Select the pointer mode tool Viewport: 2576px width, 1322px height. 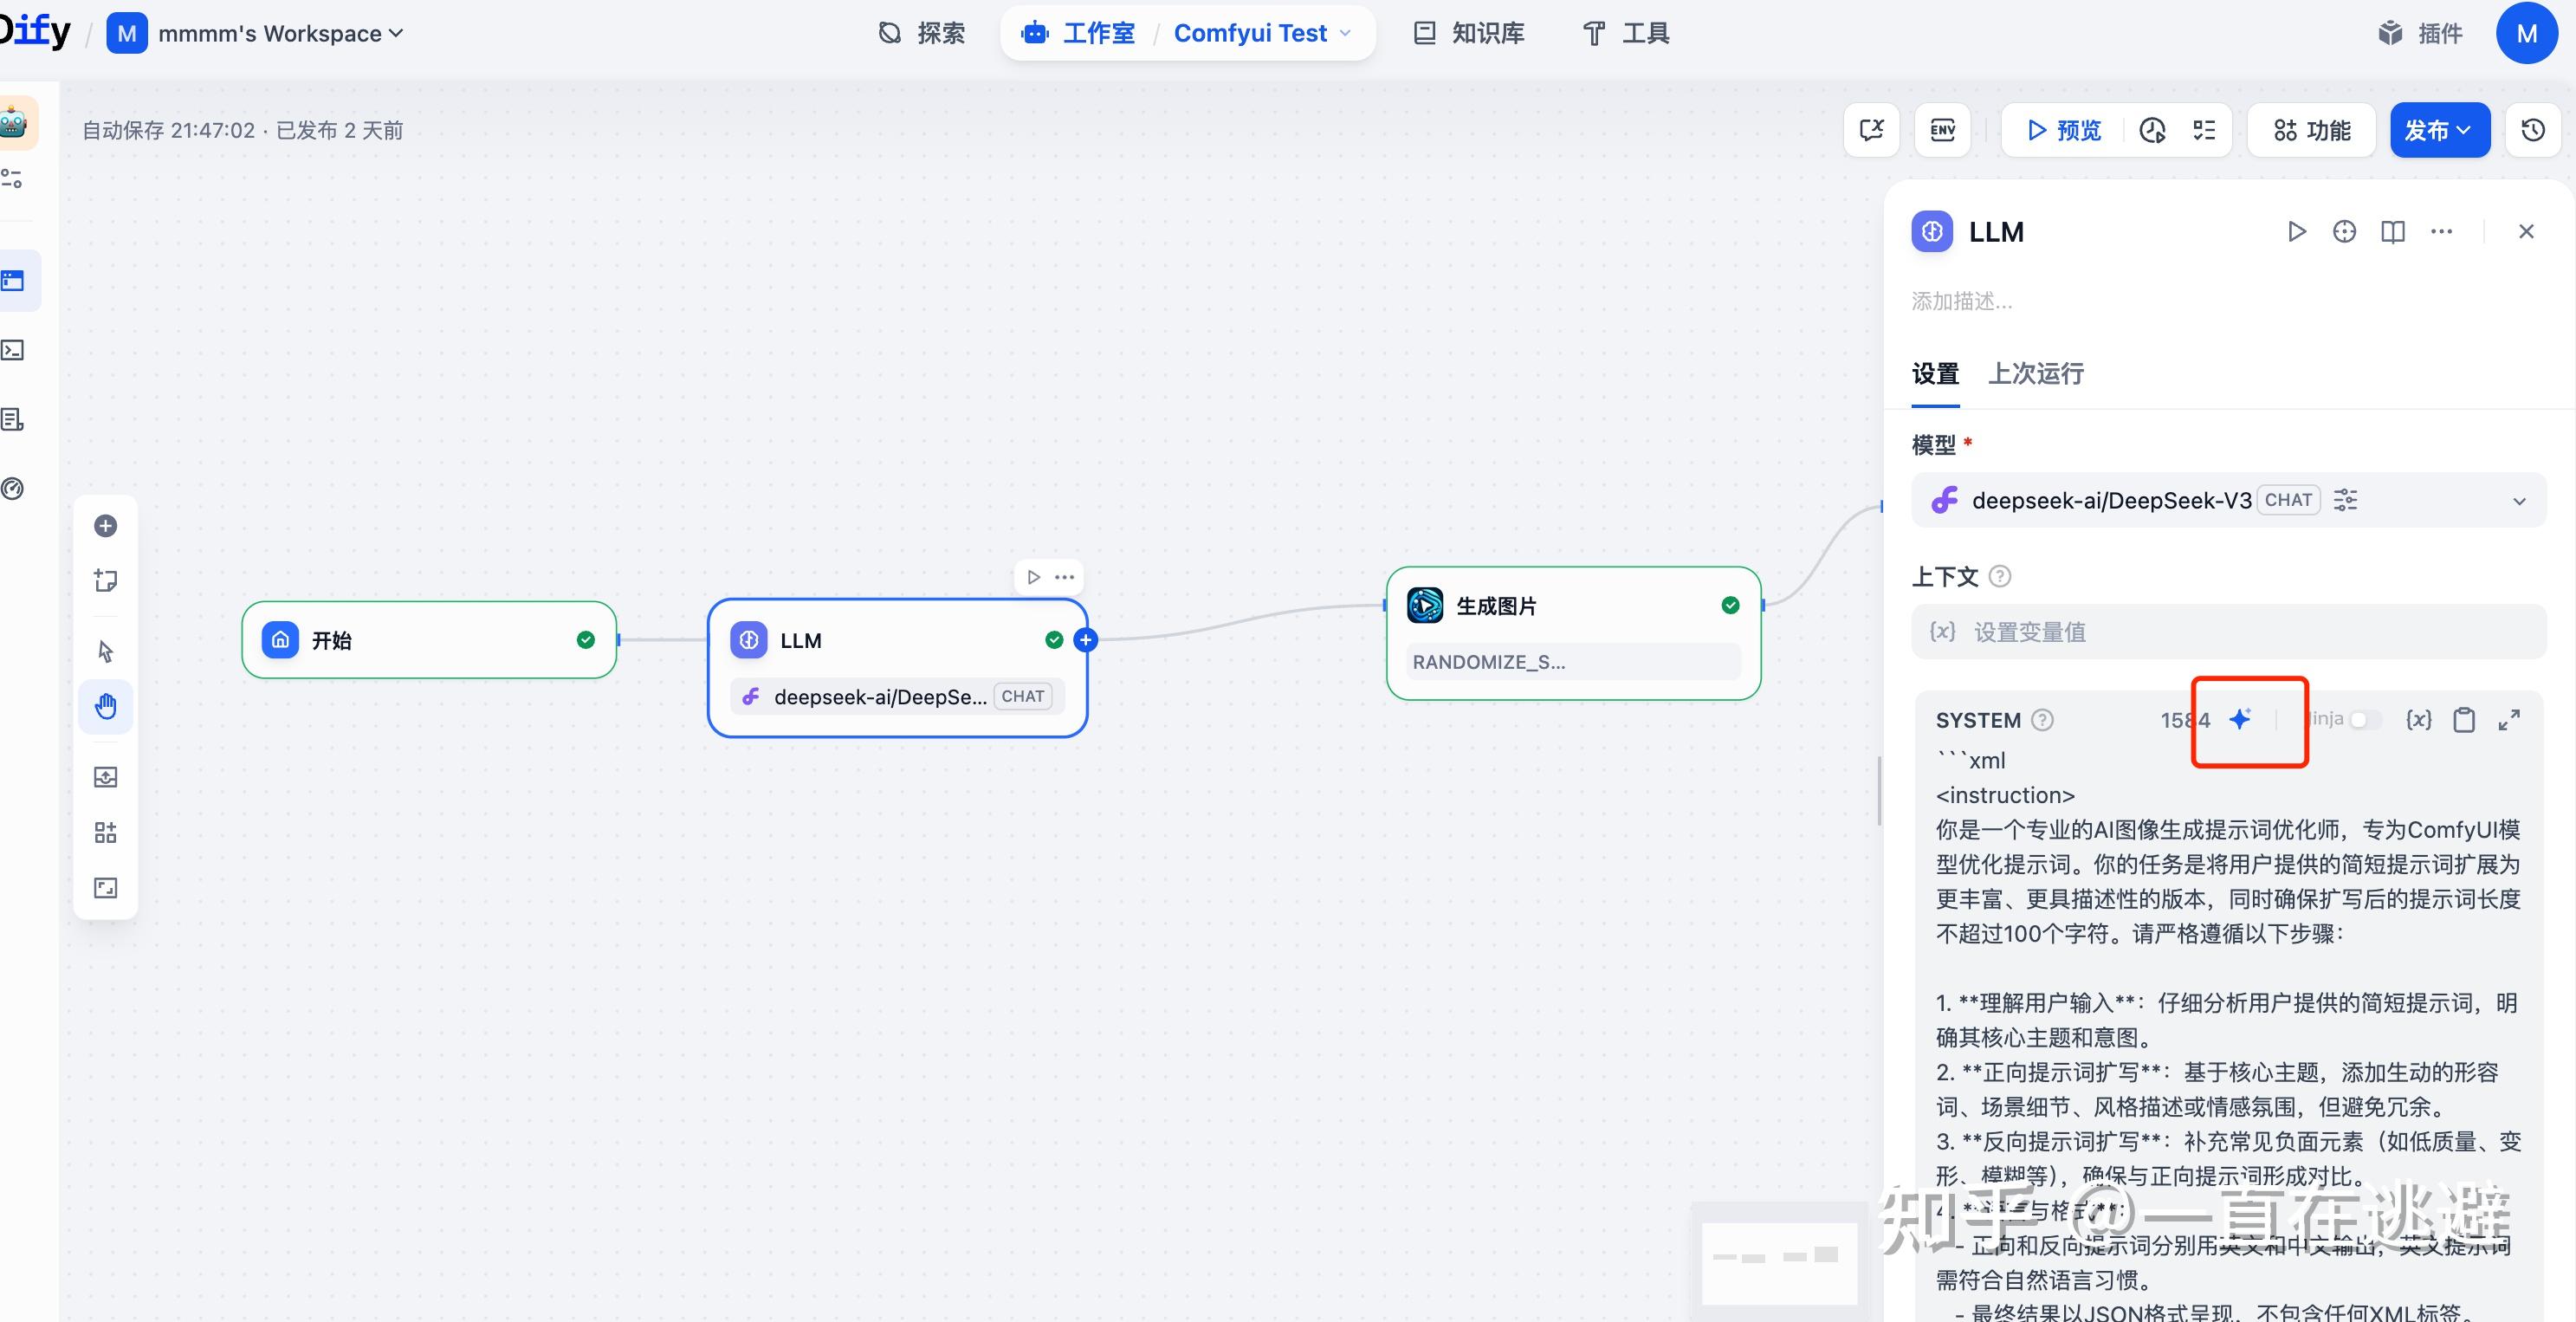[105, 651]
